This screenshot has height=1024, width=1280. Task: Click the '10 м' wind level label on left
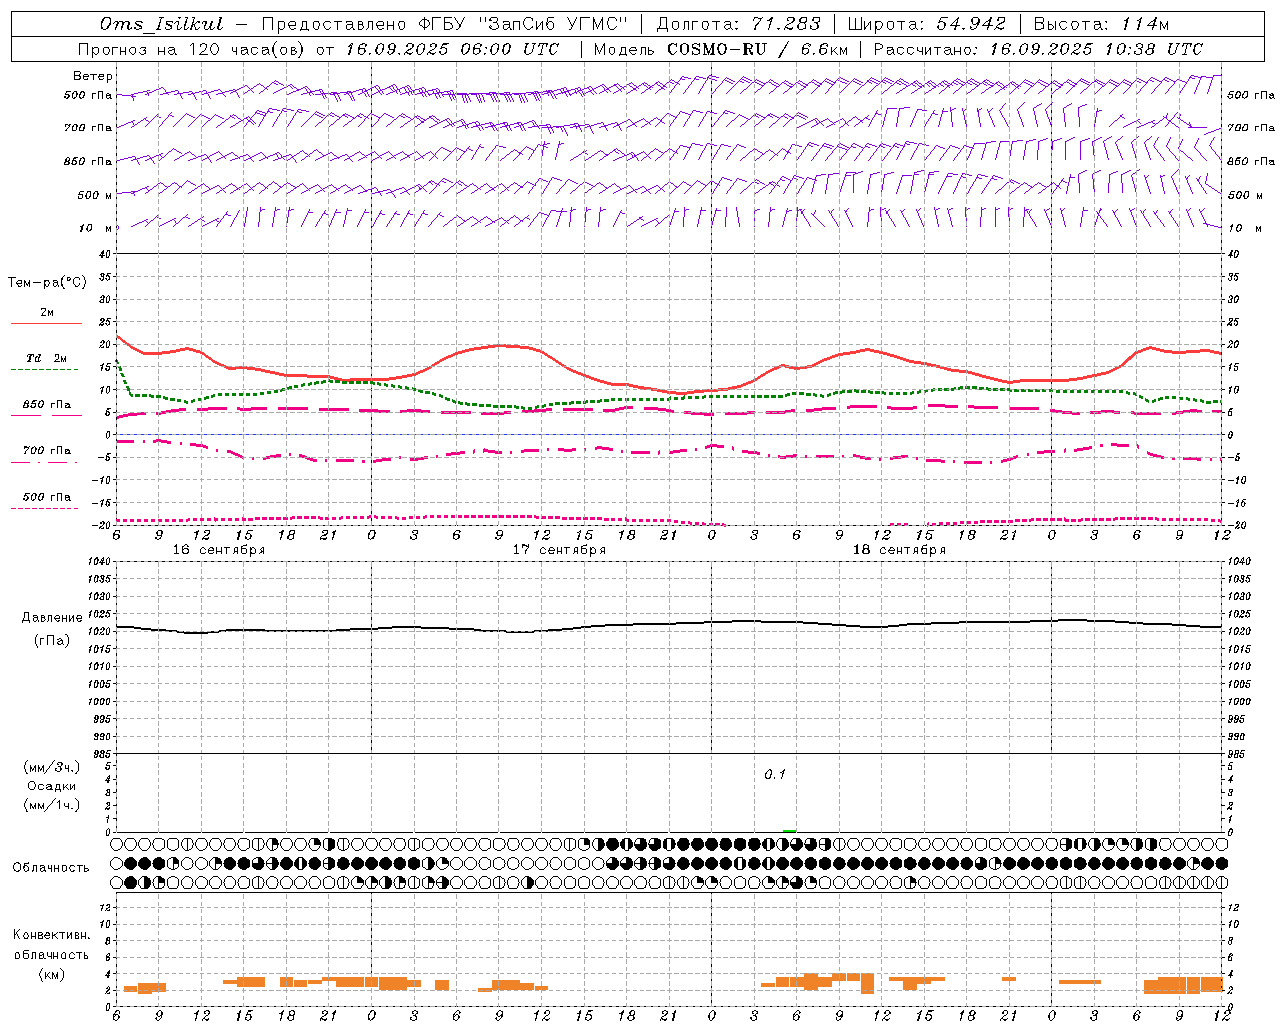pos(96,228)
